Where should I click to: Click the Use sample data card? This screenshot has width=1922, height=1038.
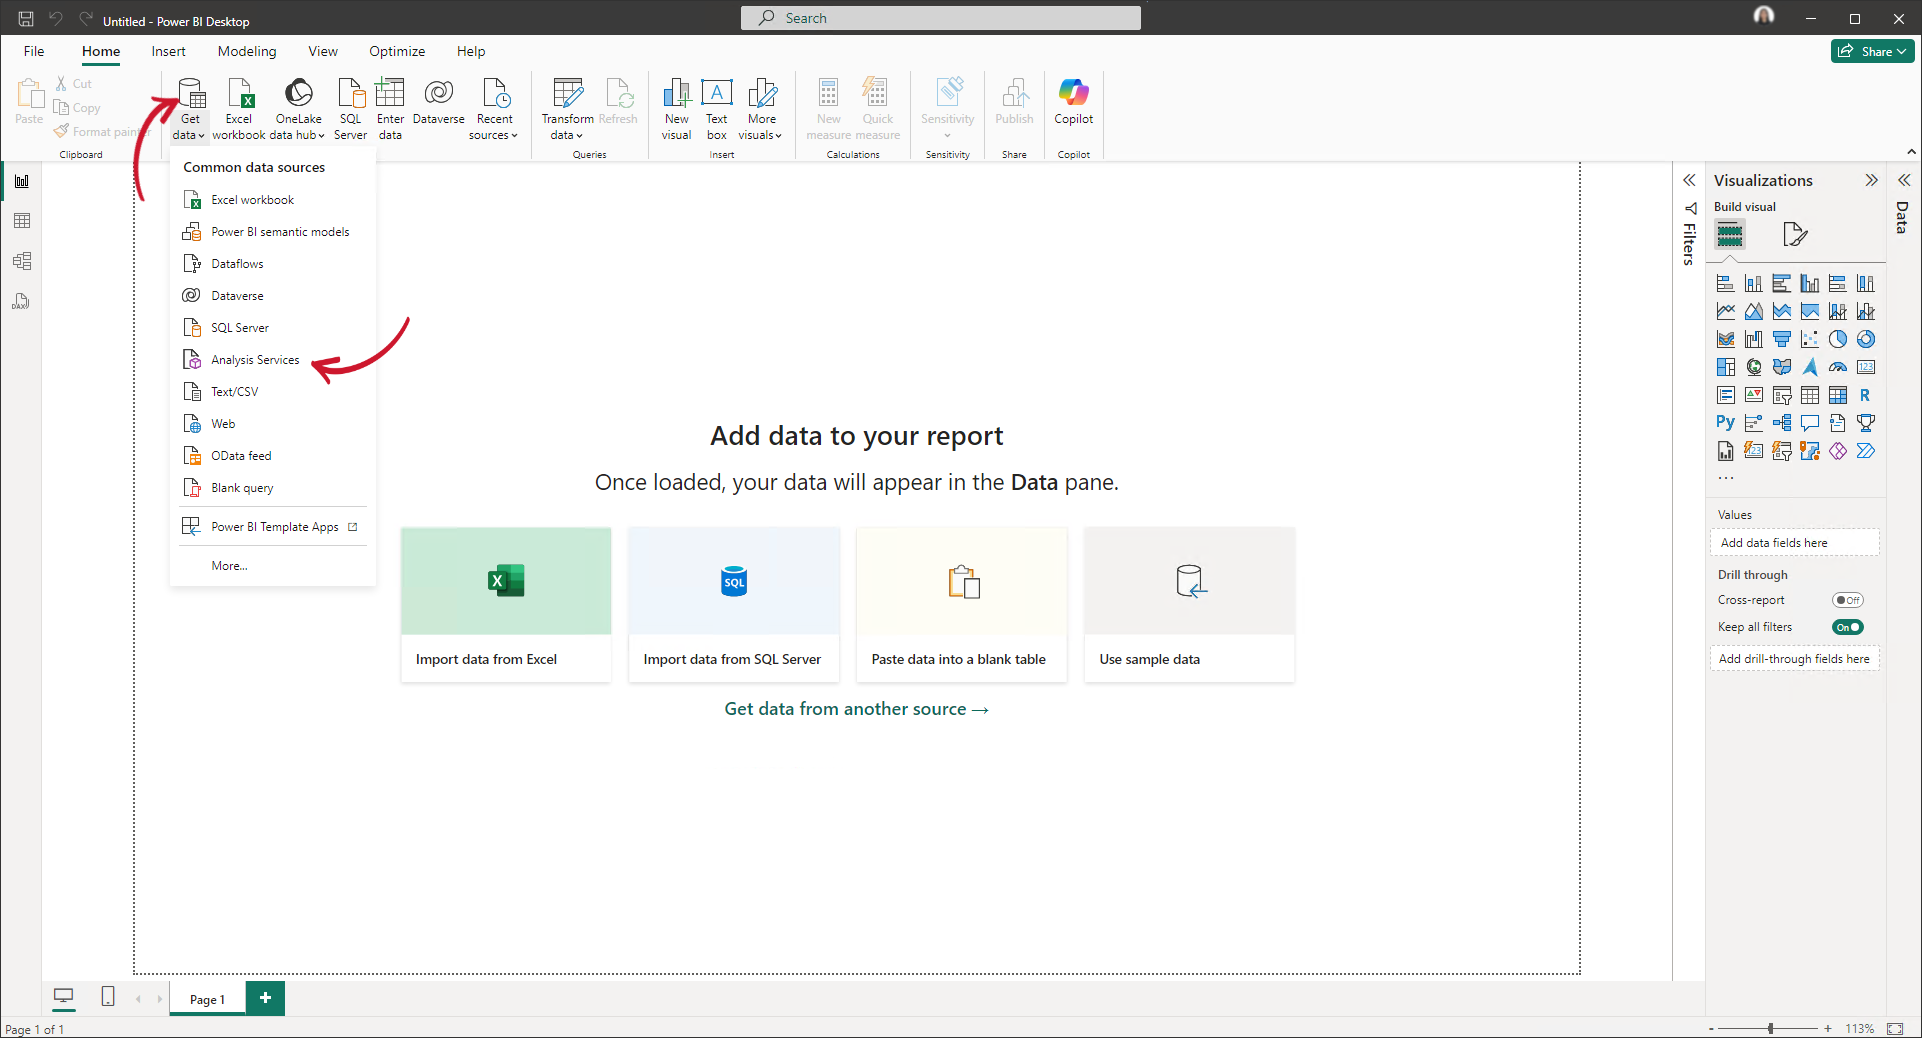pos(1189,605)
